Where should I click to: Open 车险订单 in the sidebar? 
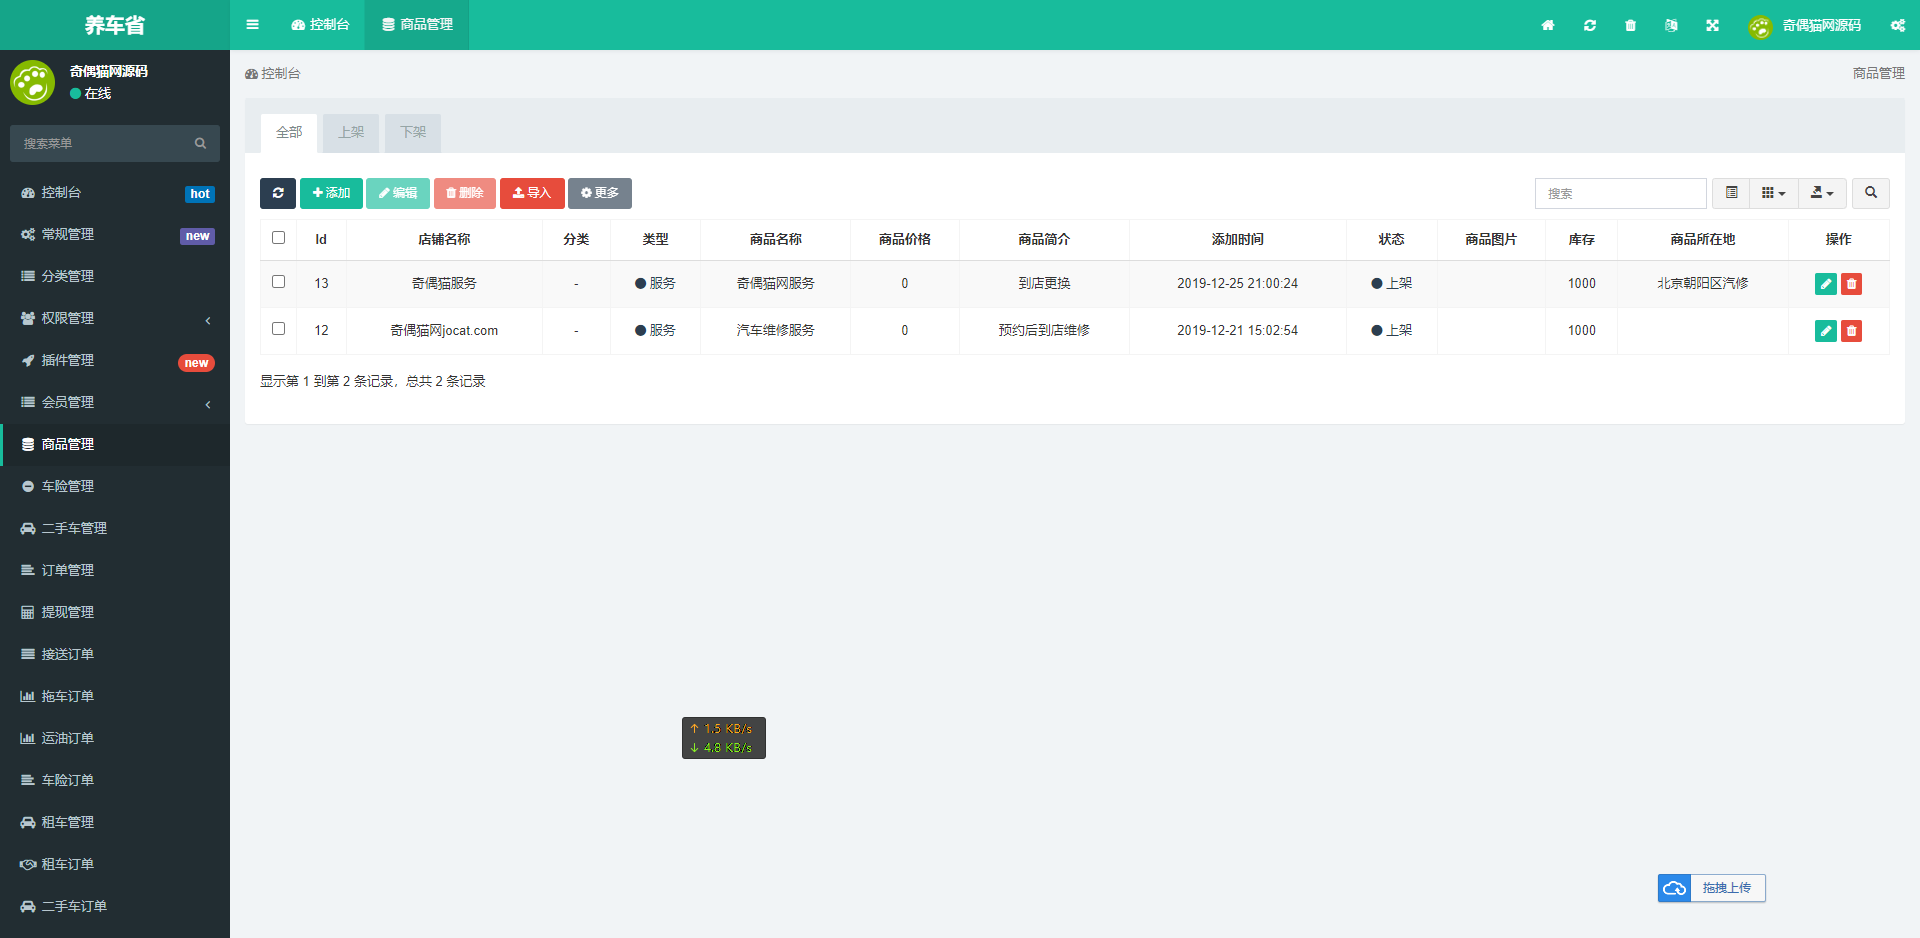[x=115, y=780]
